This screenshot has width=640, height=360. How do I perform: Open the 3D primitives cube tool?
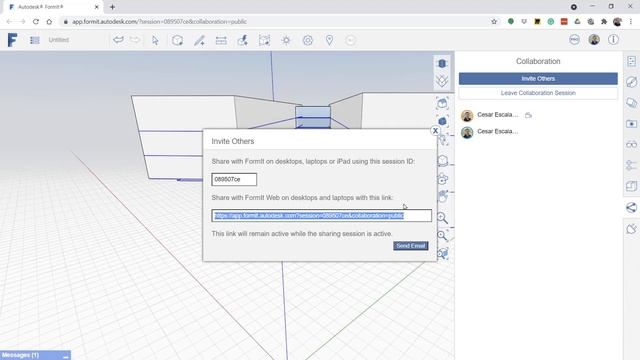click(x=177, y=40)
